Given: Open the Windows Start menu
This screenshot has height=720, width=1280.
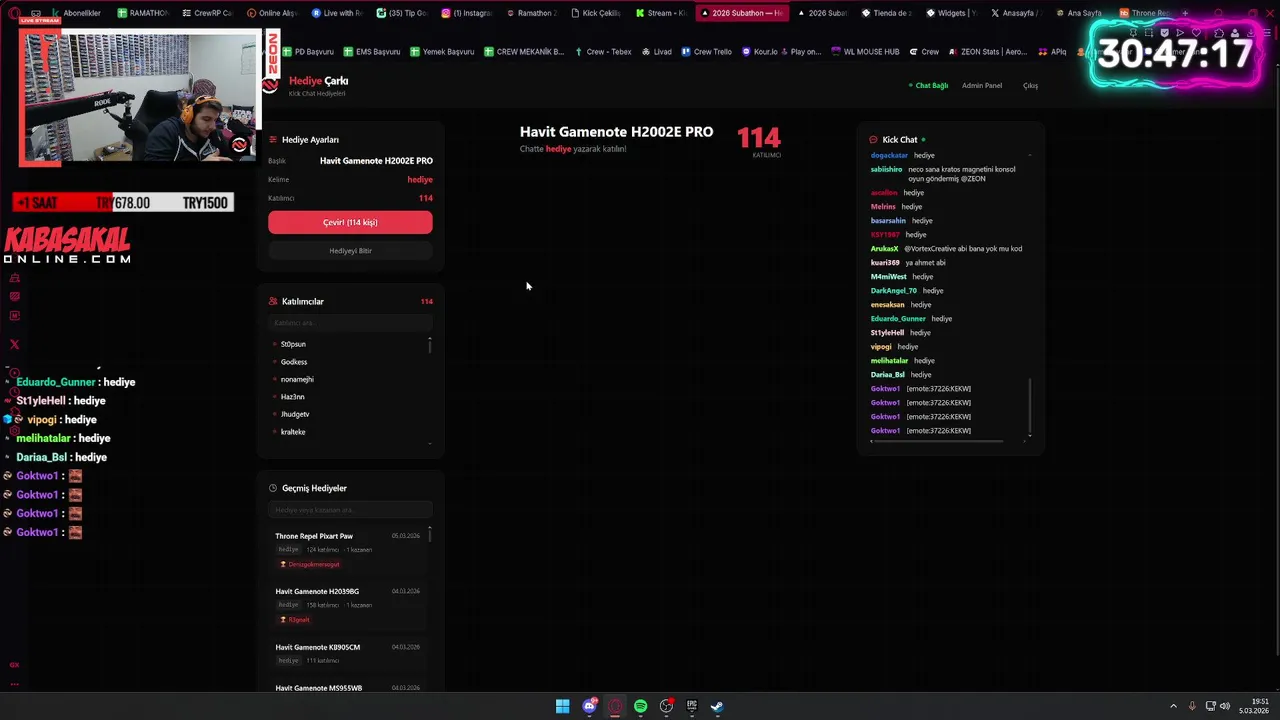Looking at the screenshot, I should pos(563,706).
